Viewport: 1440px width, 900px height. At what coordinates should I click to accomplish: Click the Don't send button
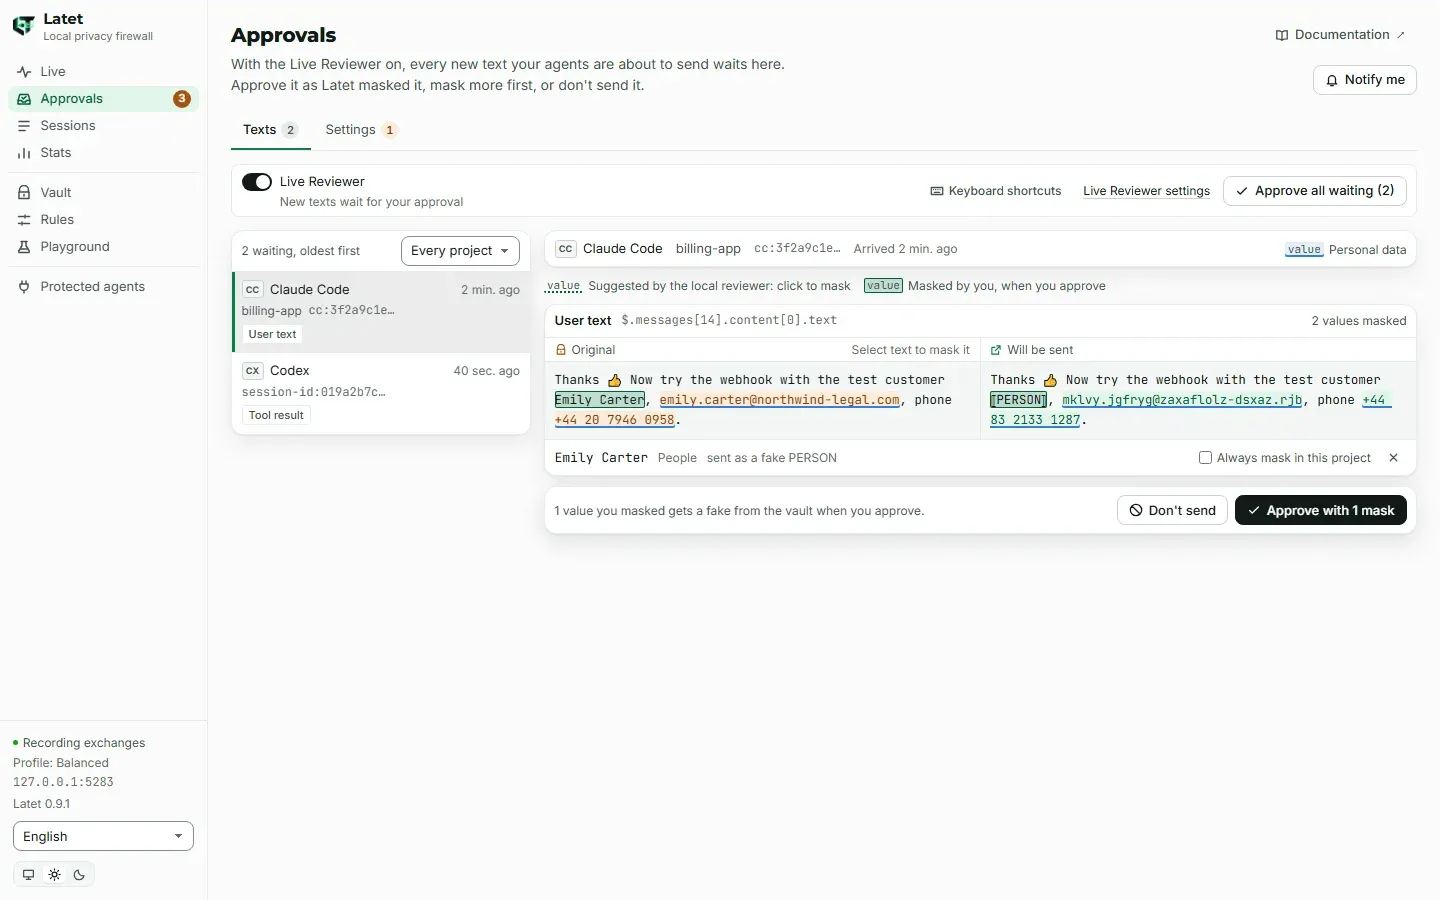pyautogui.click(x=1172, y=510)
